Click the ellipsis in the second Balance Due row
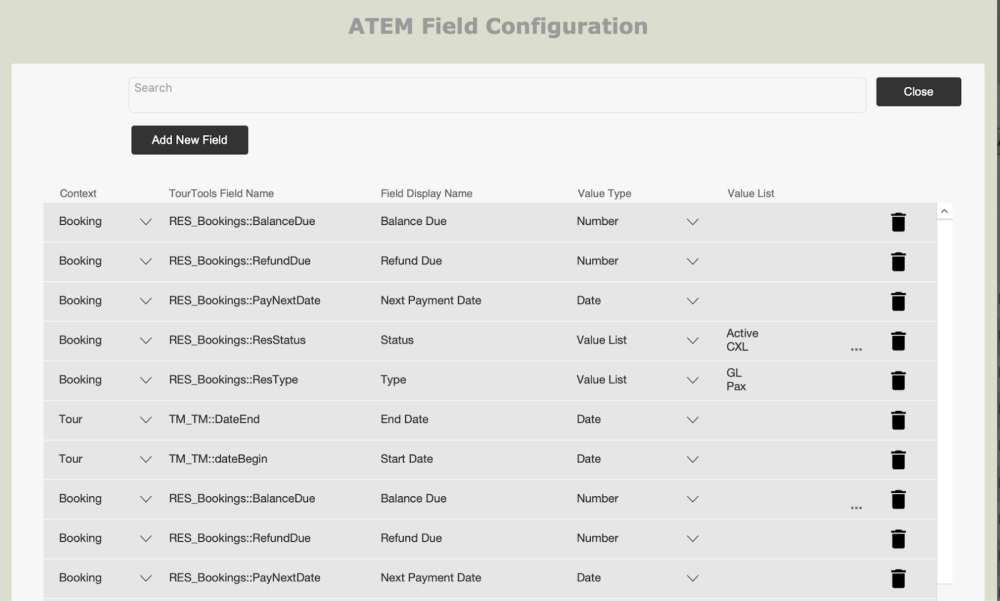Screen dimensions: 1000x601 coord(856,507)
